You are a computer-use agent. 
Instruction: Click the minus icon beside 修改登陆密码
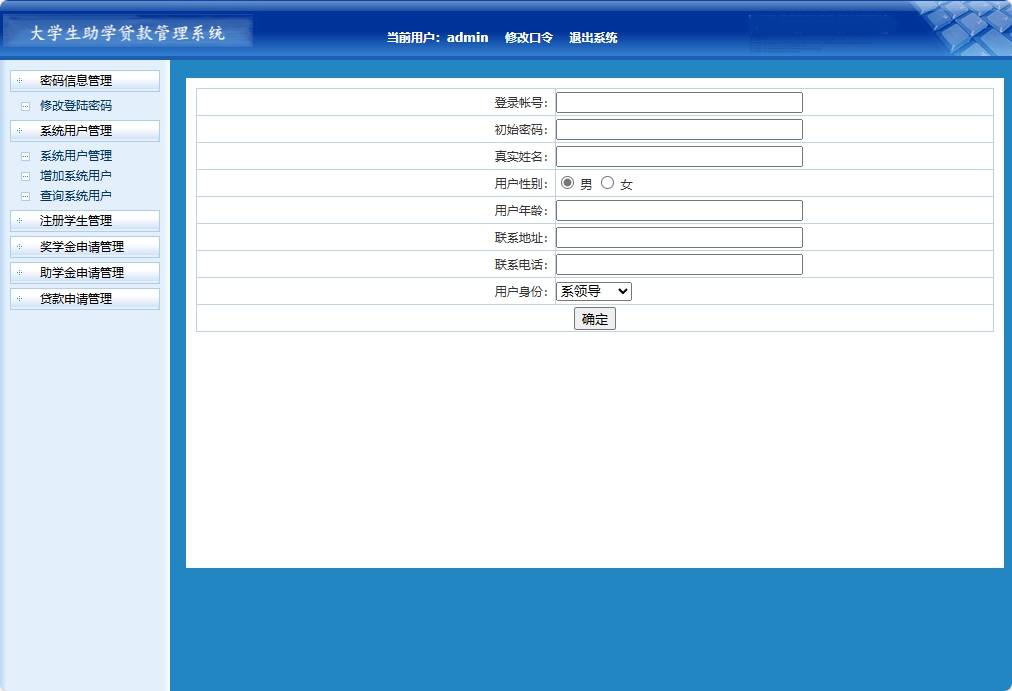tap(25, 105)
